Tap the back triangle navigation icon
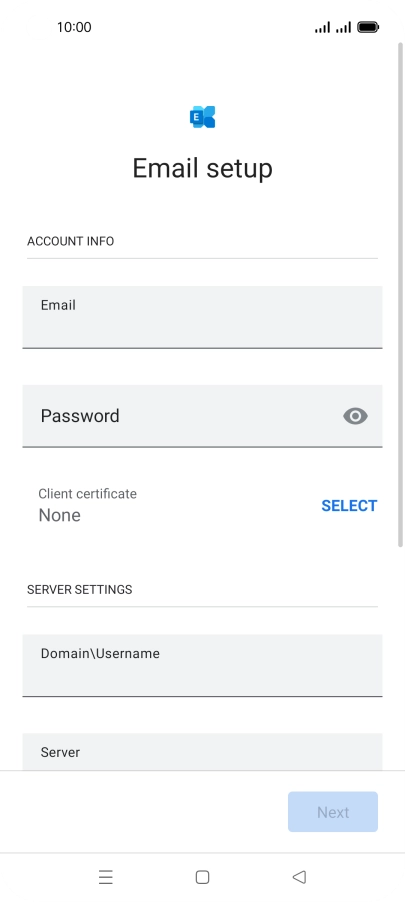The width and height of the screenshot is (405, 902). 299,877
